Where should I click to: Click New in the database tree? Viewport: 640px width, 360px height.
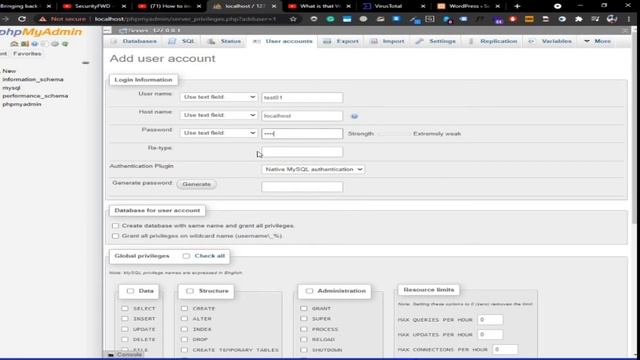(9, 71)
